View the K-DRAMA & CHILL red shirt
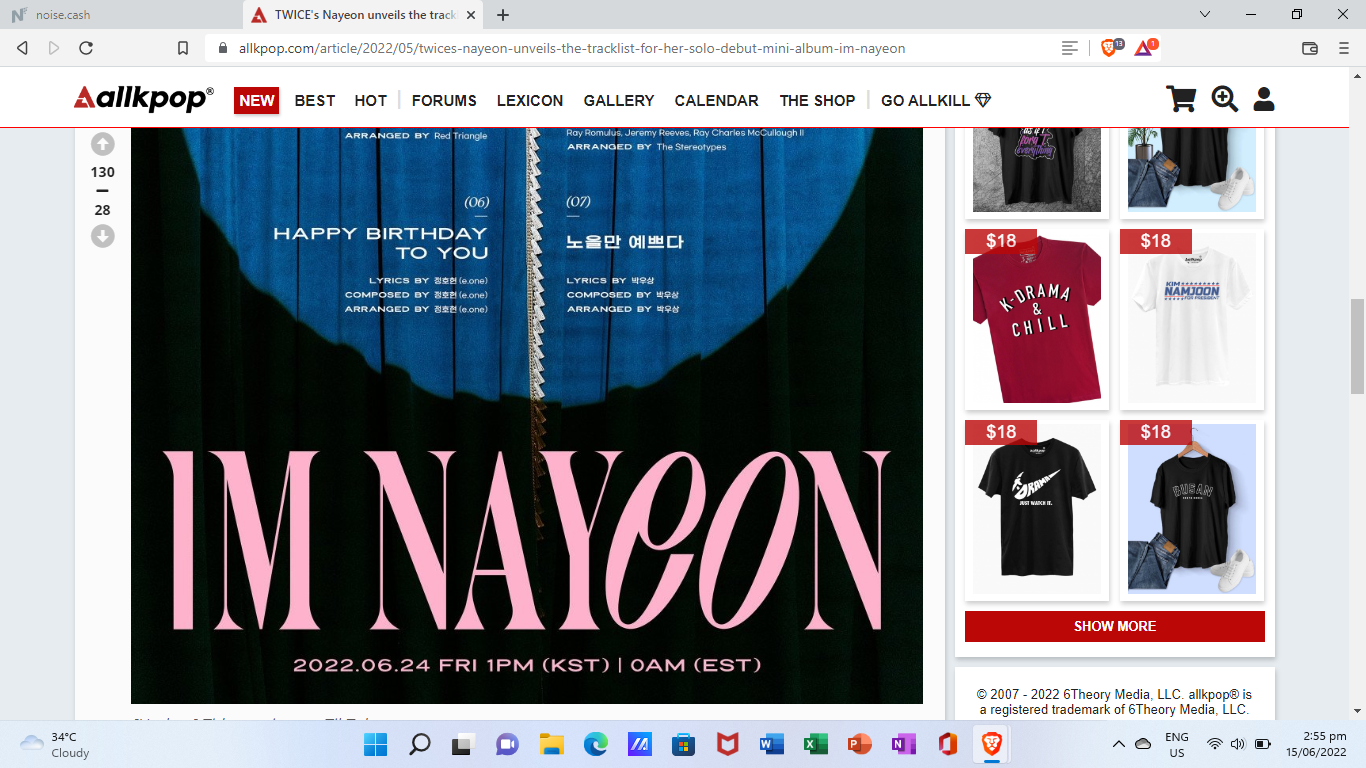The height and width of the screenshot is (768, 1366). (x=1037, y=320)
